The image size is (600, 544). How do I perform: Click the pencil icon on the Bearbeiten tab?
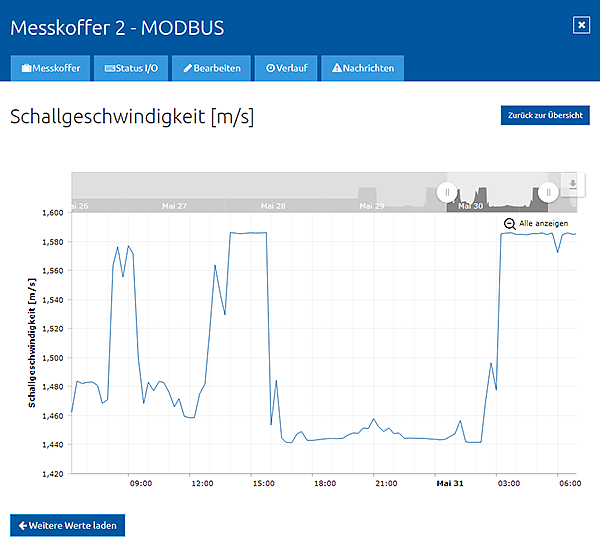pyautogui.click(x=187, y=69)
